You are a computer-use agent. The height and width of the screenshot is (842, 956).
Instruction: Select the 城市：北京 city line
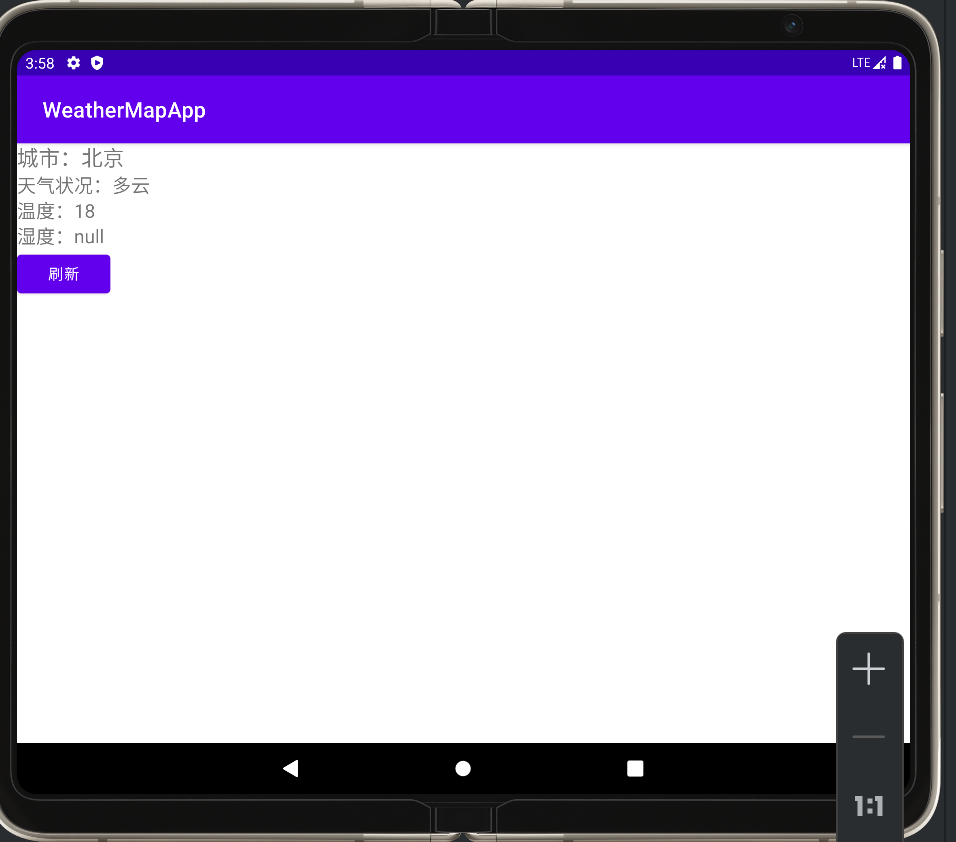pos(70,158)
